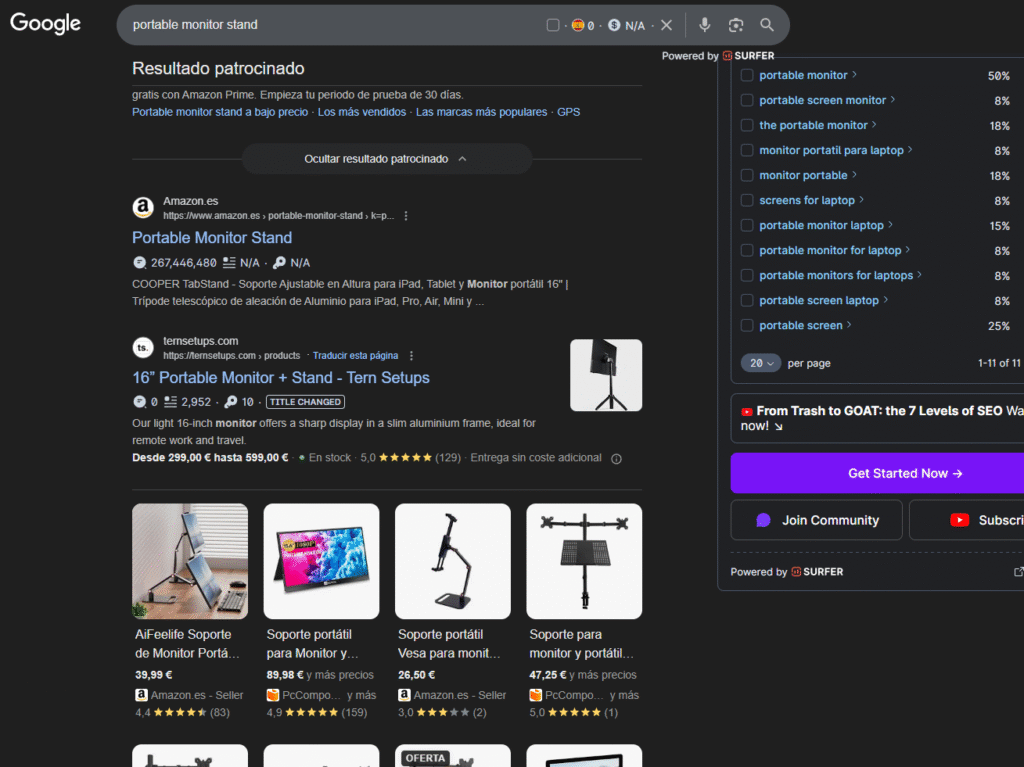Open '16" Portable Monitor + Stand - Tern Setups' result
Viewport: 1024px width, 767px height.
[x=281, y=378]
